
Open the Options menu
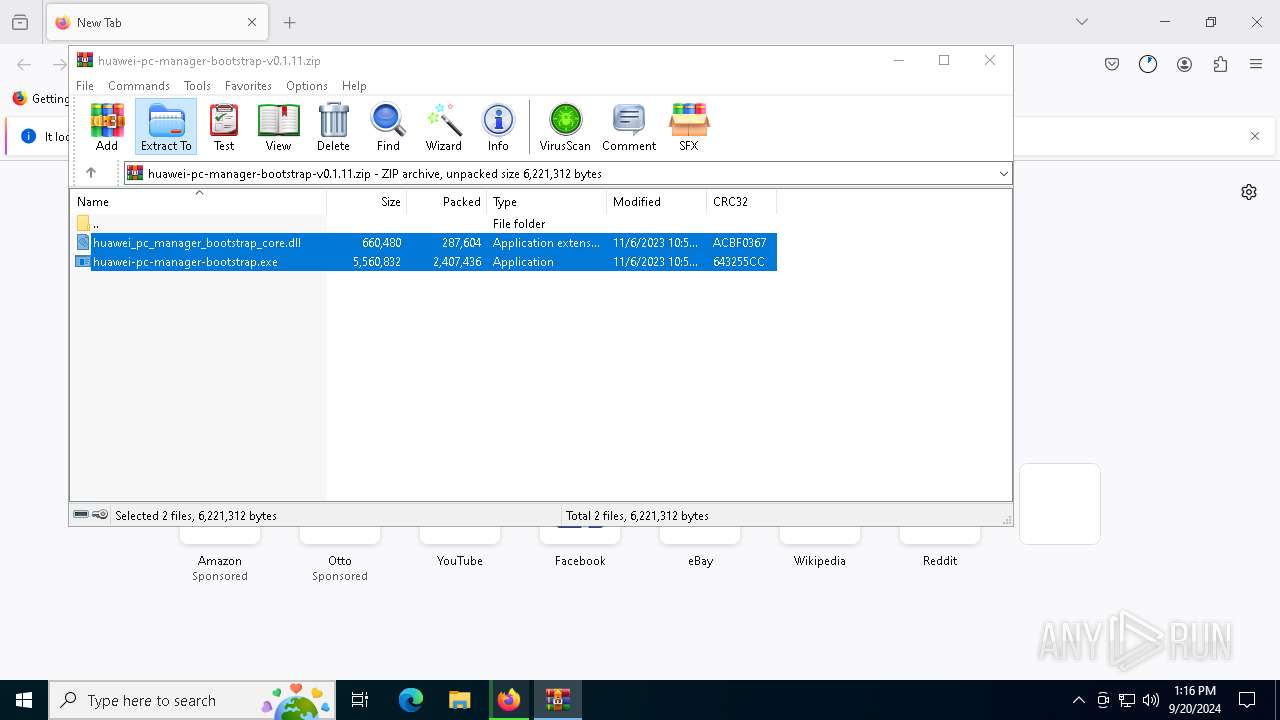(x=307, y=86)
